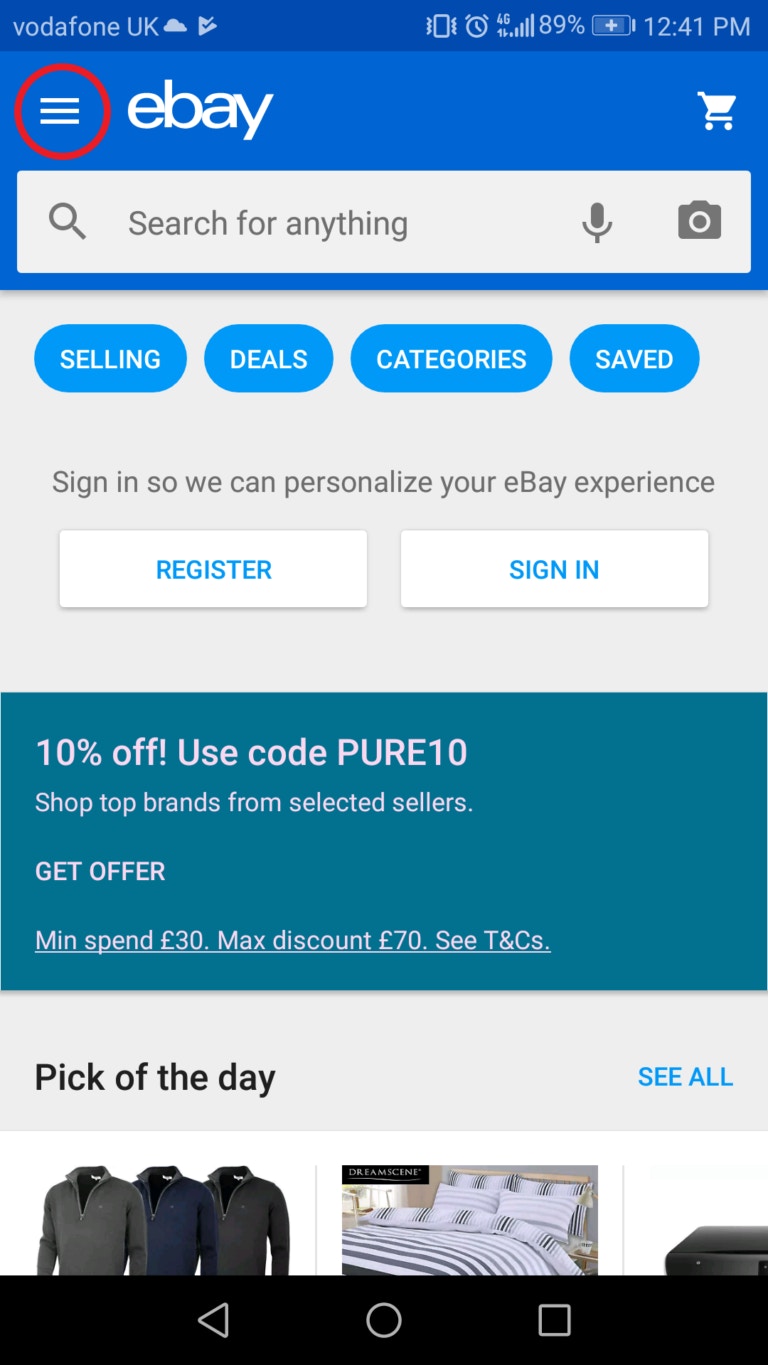View Saved items
Viewport: 768px width, 1365px height.
(x=634, y=359)
